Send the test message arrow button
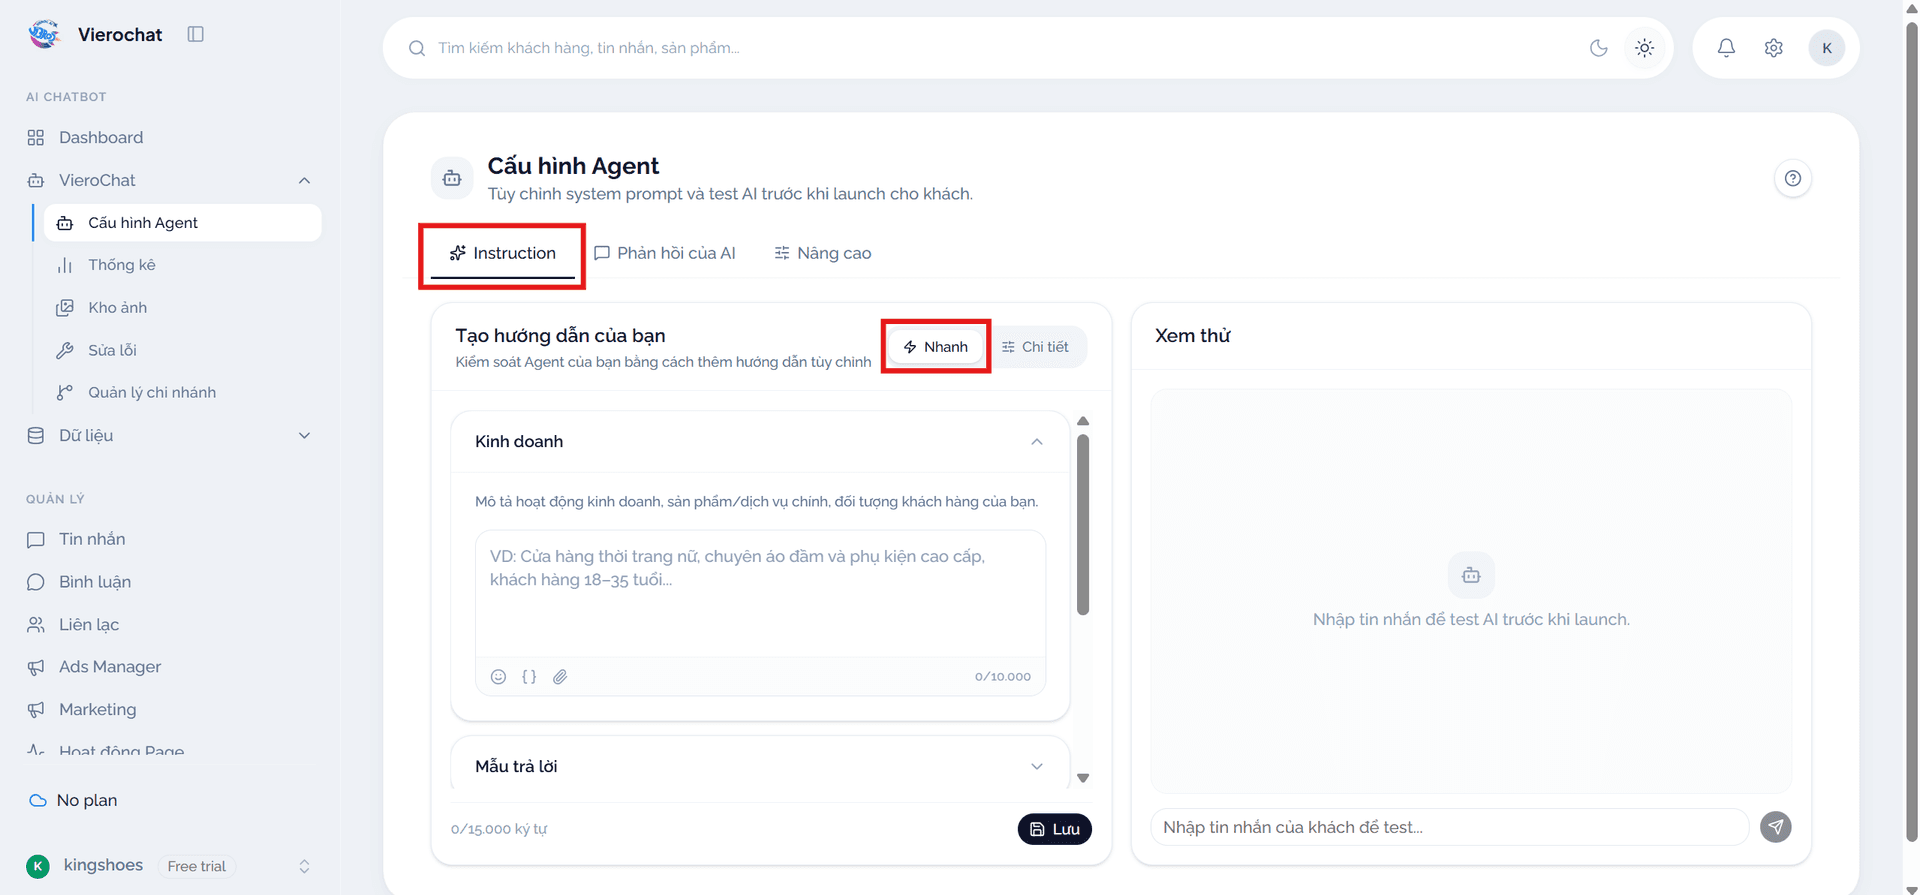 (1775, 827)
